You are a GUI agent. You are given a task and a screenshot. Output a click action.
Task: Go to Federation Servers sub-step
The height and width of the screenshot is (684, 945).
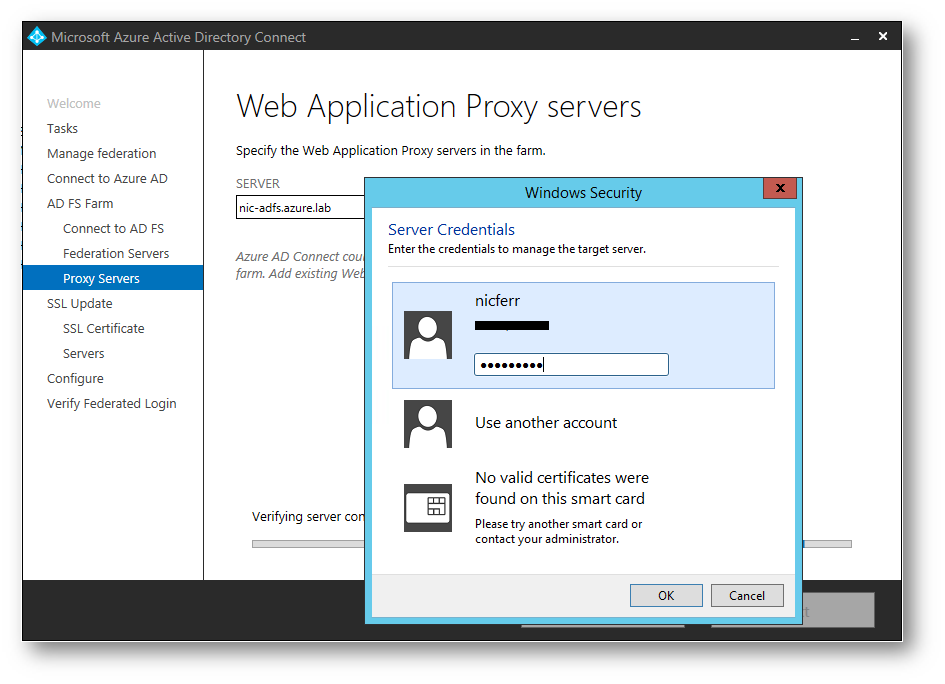116,254
